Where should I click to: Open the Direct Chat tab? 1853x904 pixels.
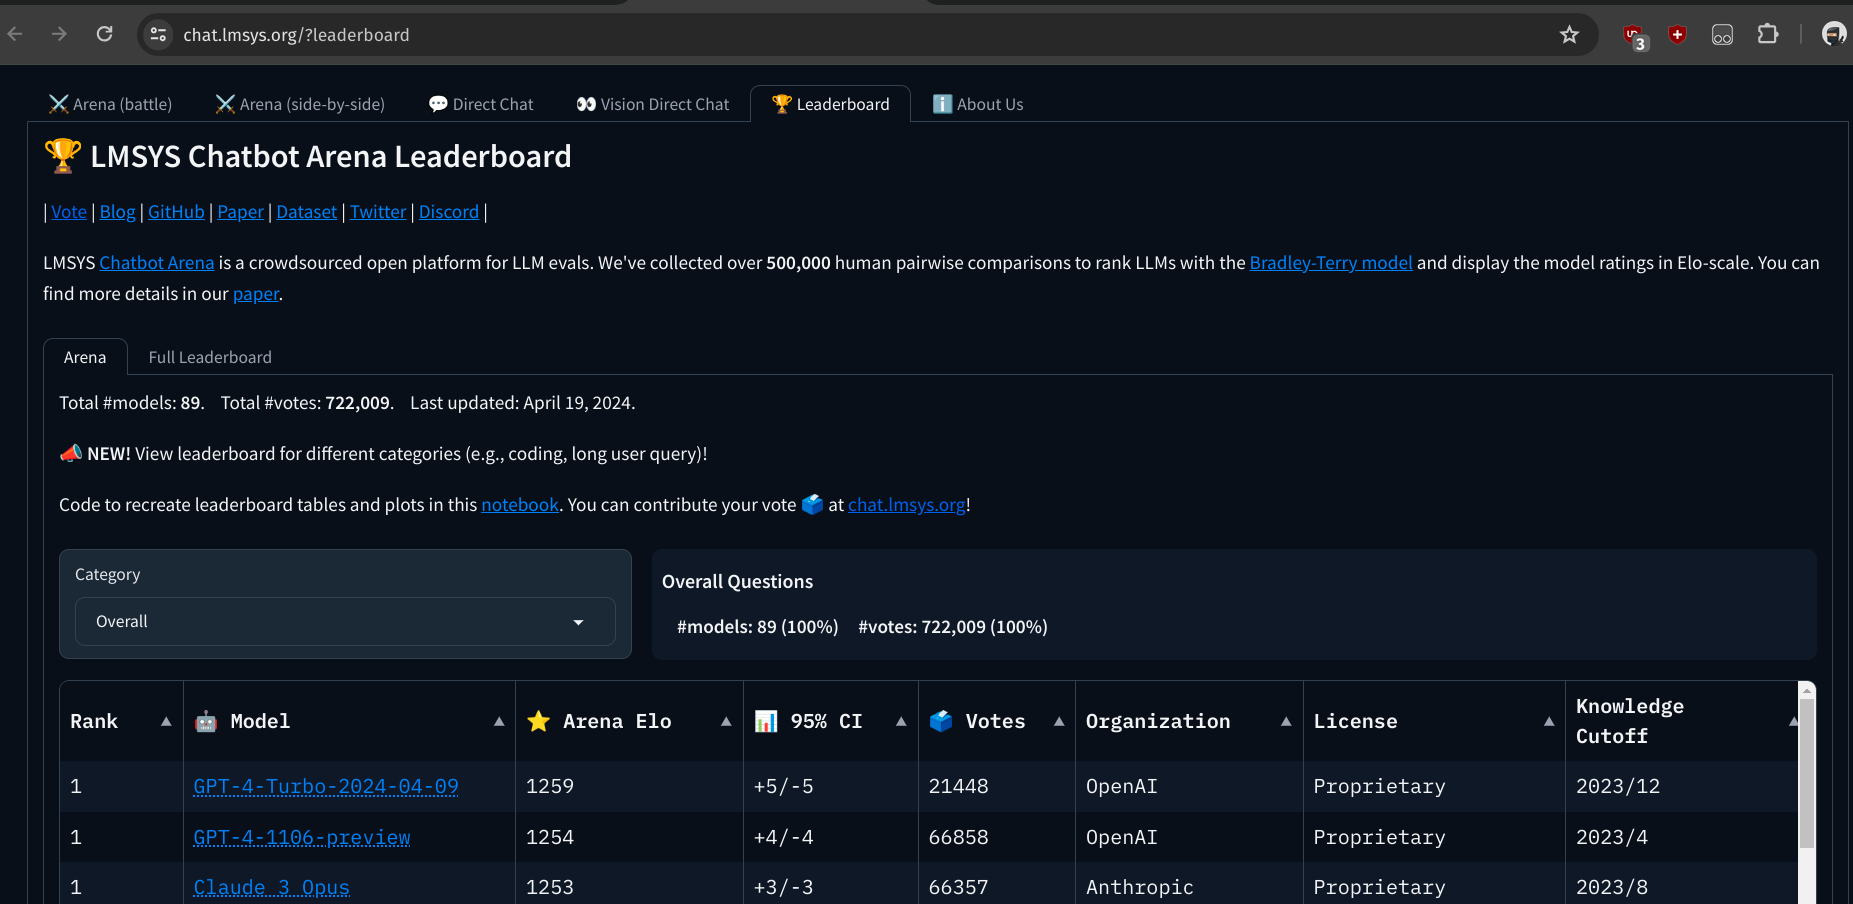[481, 104]
